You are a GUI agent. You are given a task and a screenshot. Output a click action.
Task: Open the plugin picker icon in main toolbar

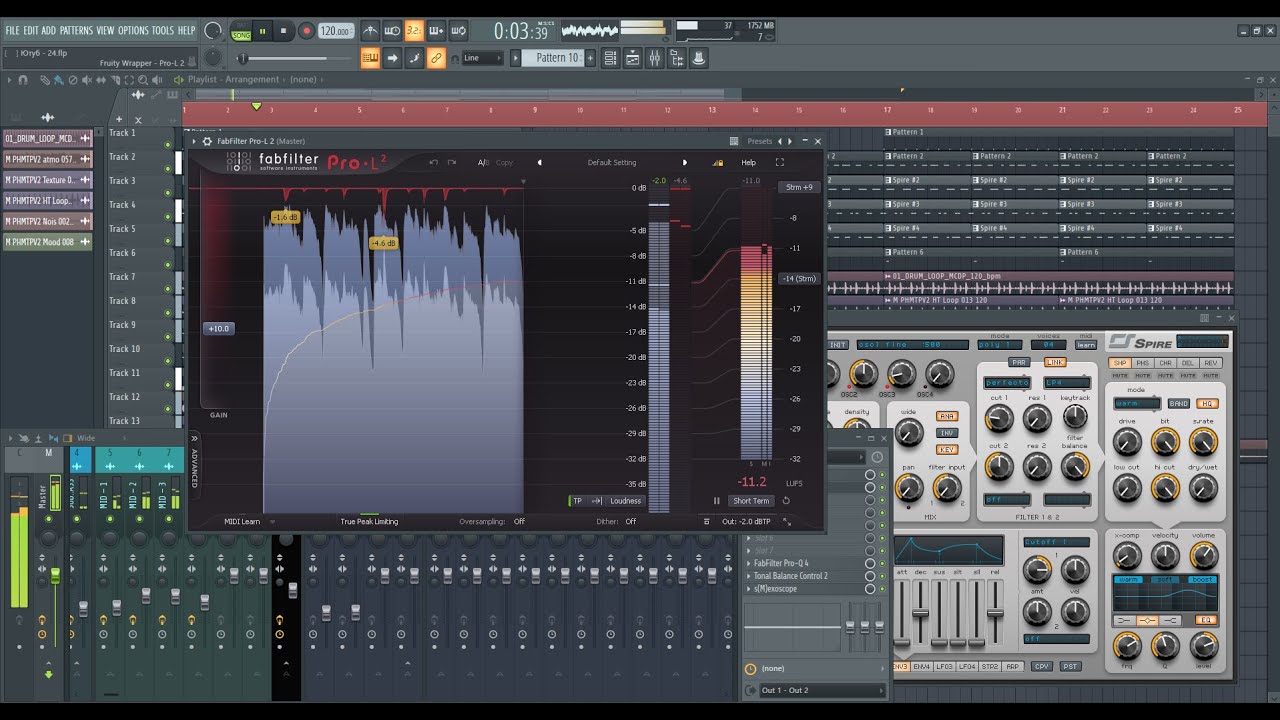[x=698, y=58]
